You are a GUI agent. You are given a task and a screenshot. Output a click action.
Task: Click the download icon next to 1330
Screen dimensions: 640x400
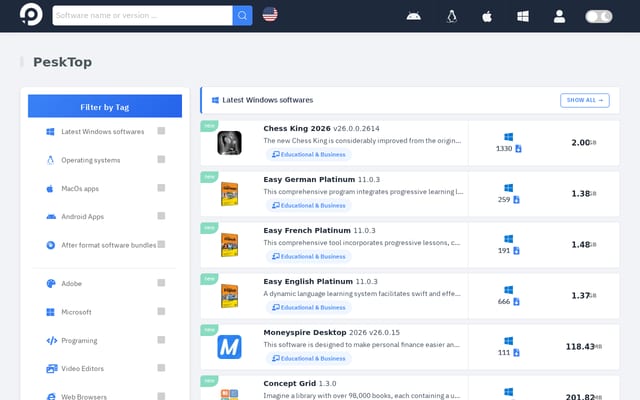click(518, 149)
